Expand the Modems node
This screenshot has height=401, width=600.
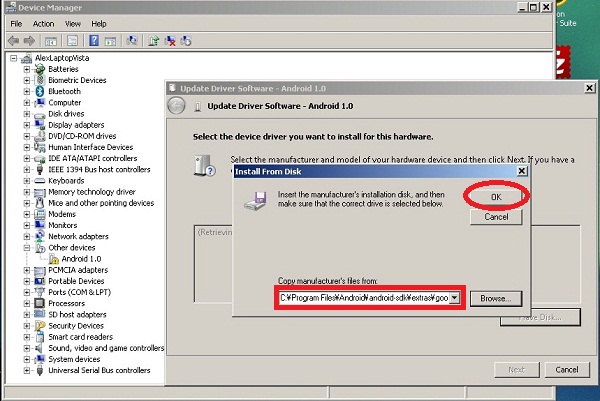(x=26, y=214)
